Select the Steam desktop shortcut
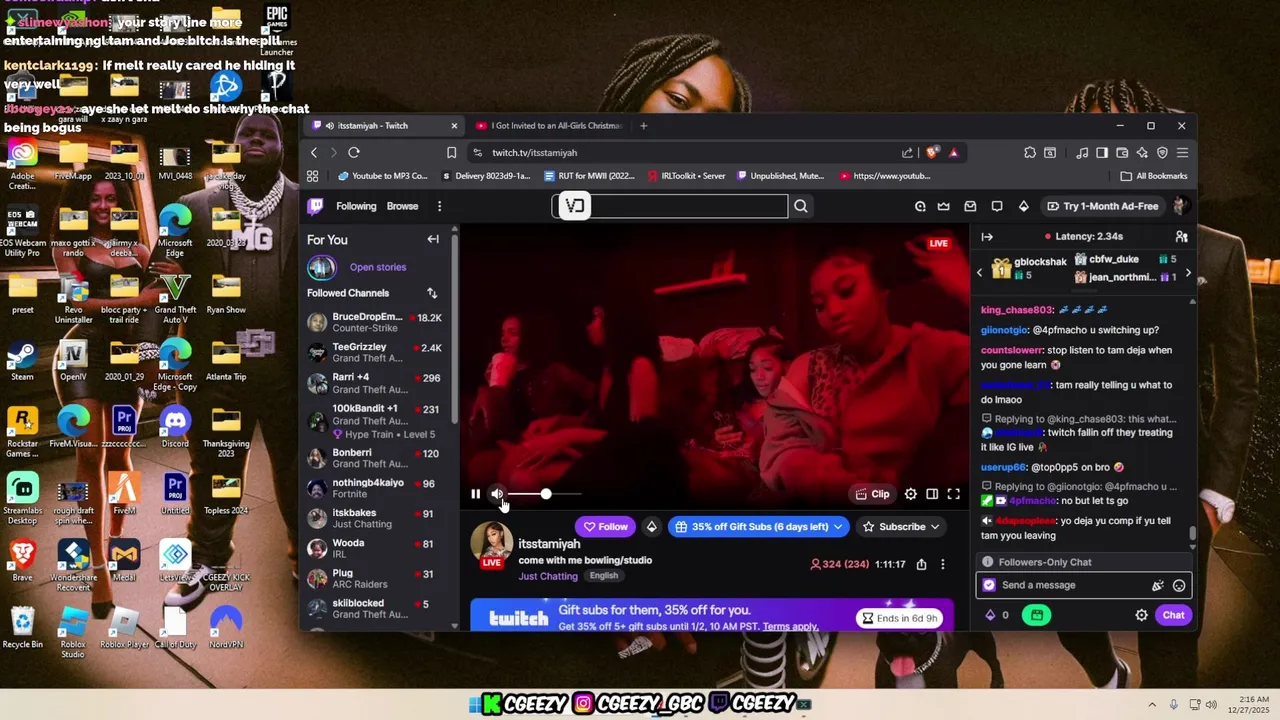Image resolution: width=1280 pixels, height=720 pixels. point(22,360)
